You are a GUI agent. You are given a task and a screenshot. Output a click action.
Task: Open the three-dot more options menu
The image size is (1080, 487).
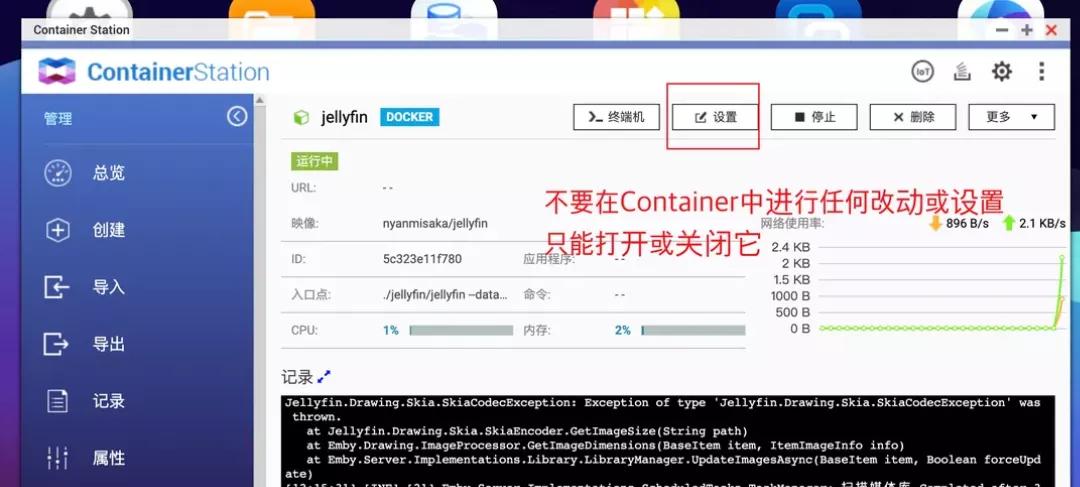(x=1041, y=71)
